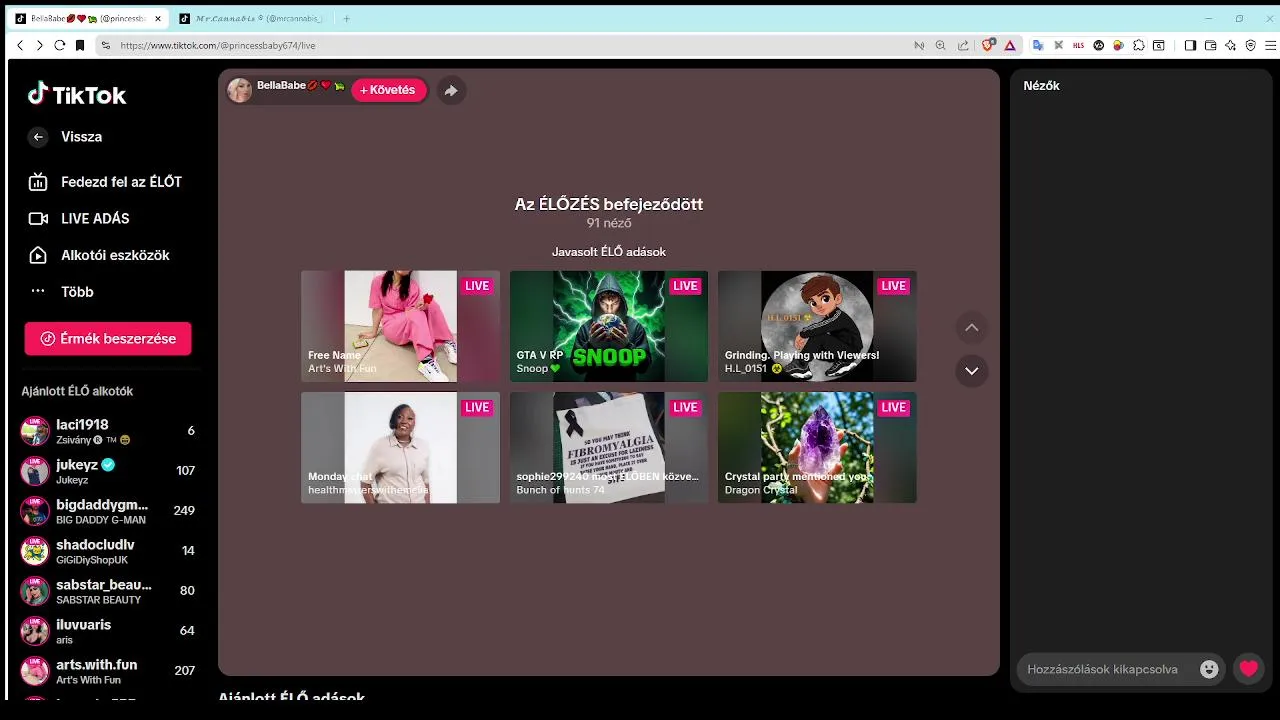The width and height of the screenshot is (1280, 720).
Task: Open the Brave Wallet icon
Action: pyautogui.click(x=1210, y=45)
